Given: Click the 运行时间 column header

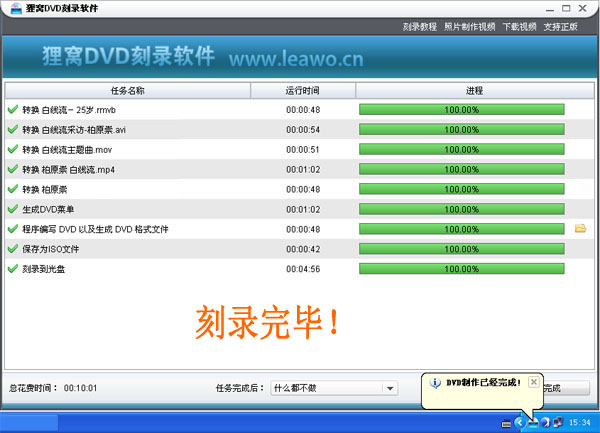Looking at the screenshot, I should point(303,91).
